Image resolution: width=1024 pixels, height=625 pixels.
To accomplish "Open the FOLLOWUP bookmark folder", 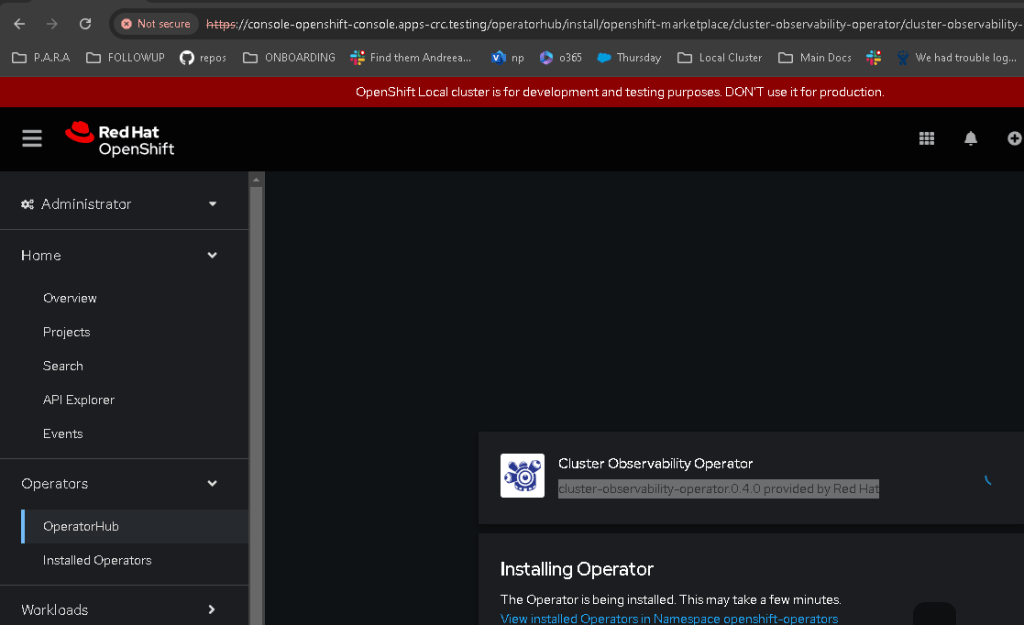I will pyautogui.click(x=125, y=57).
